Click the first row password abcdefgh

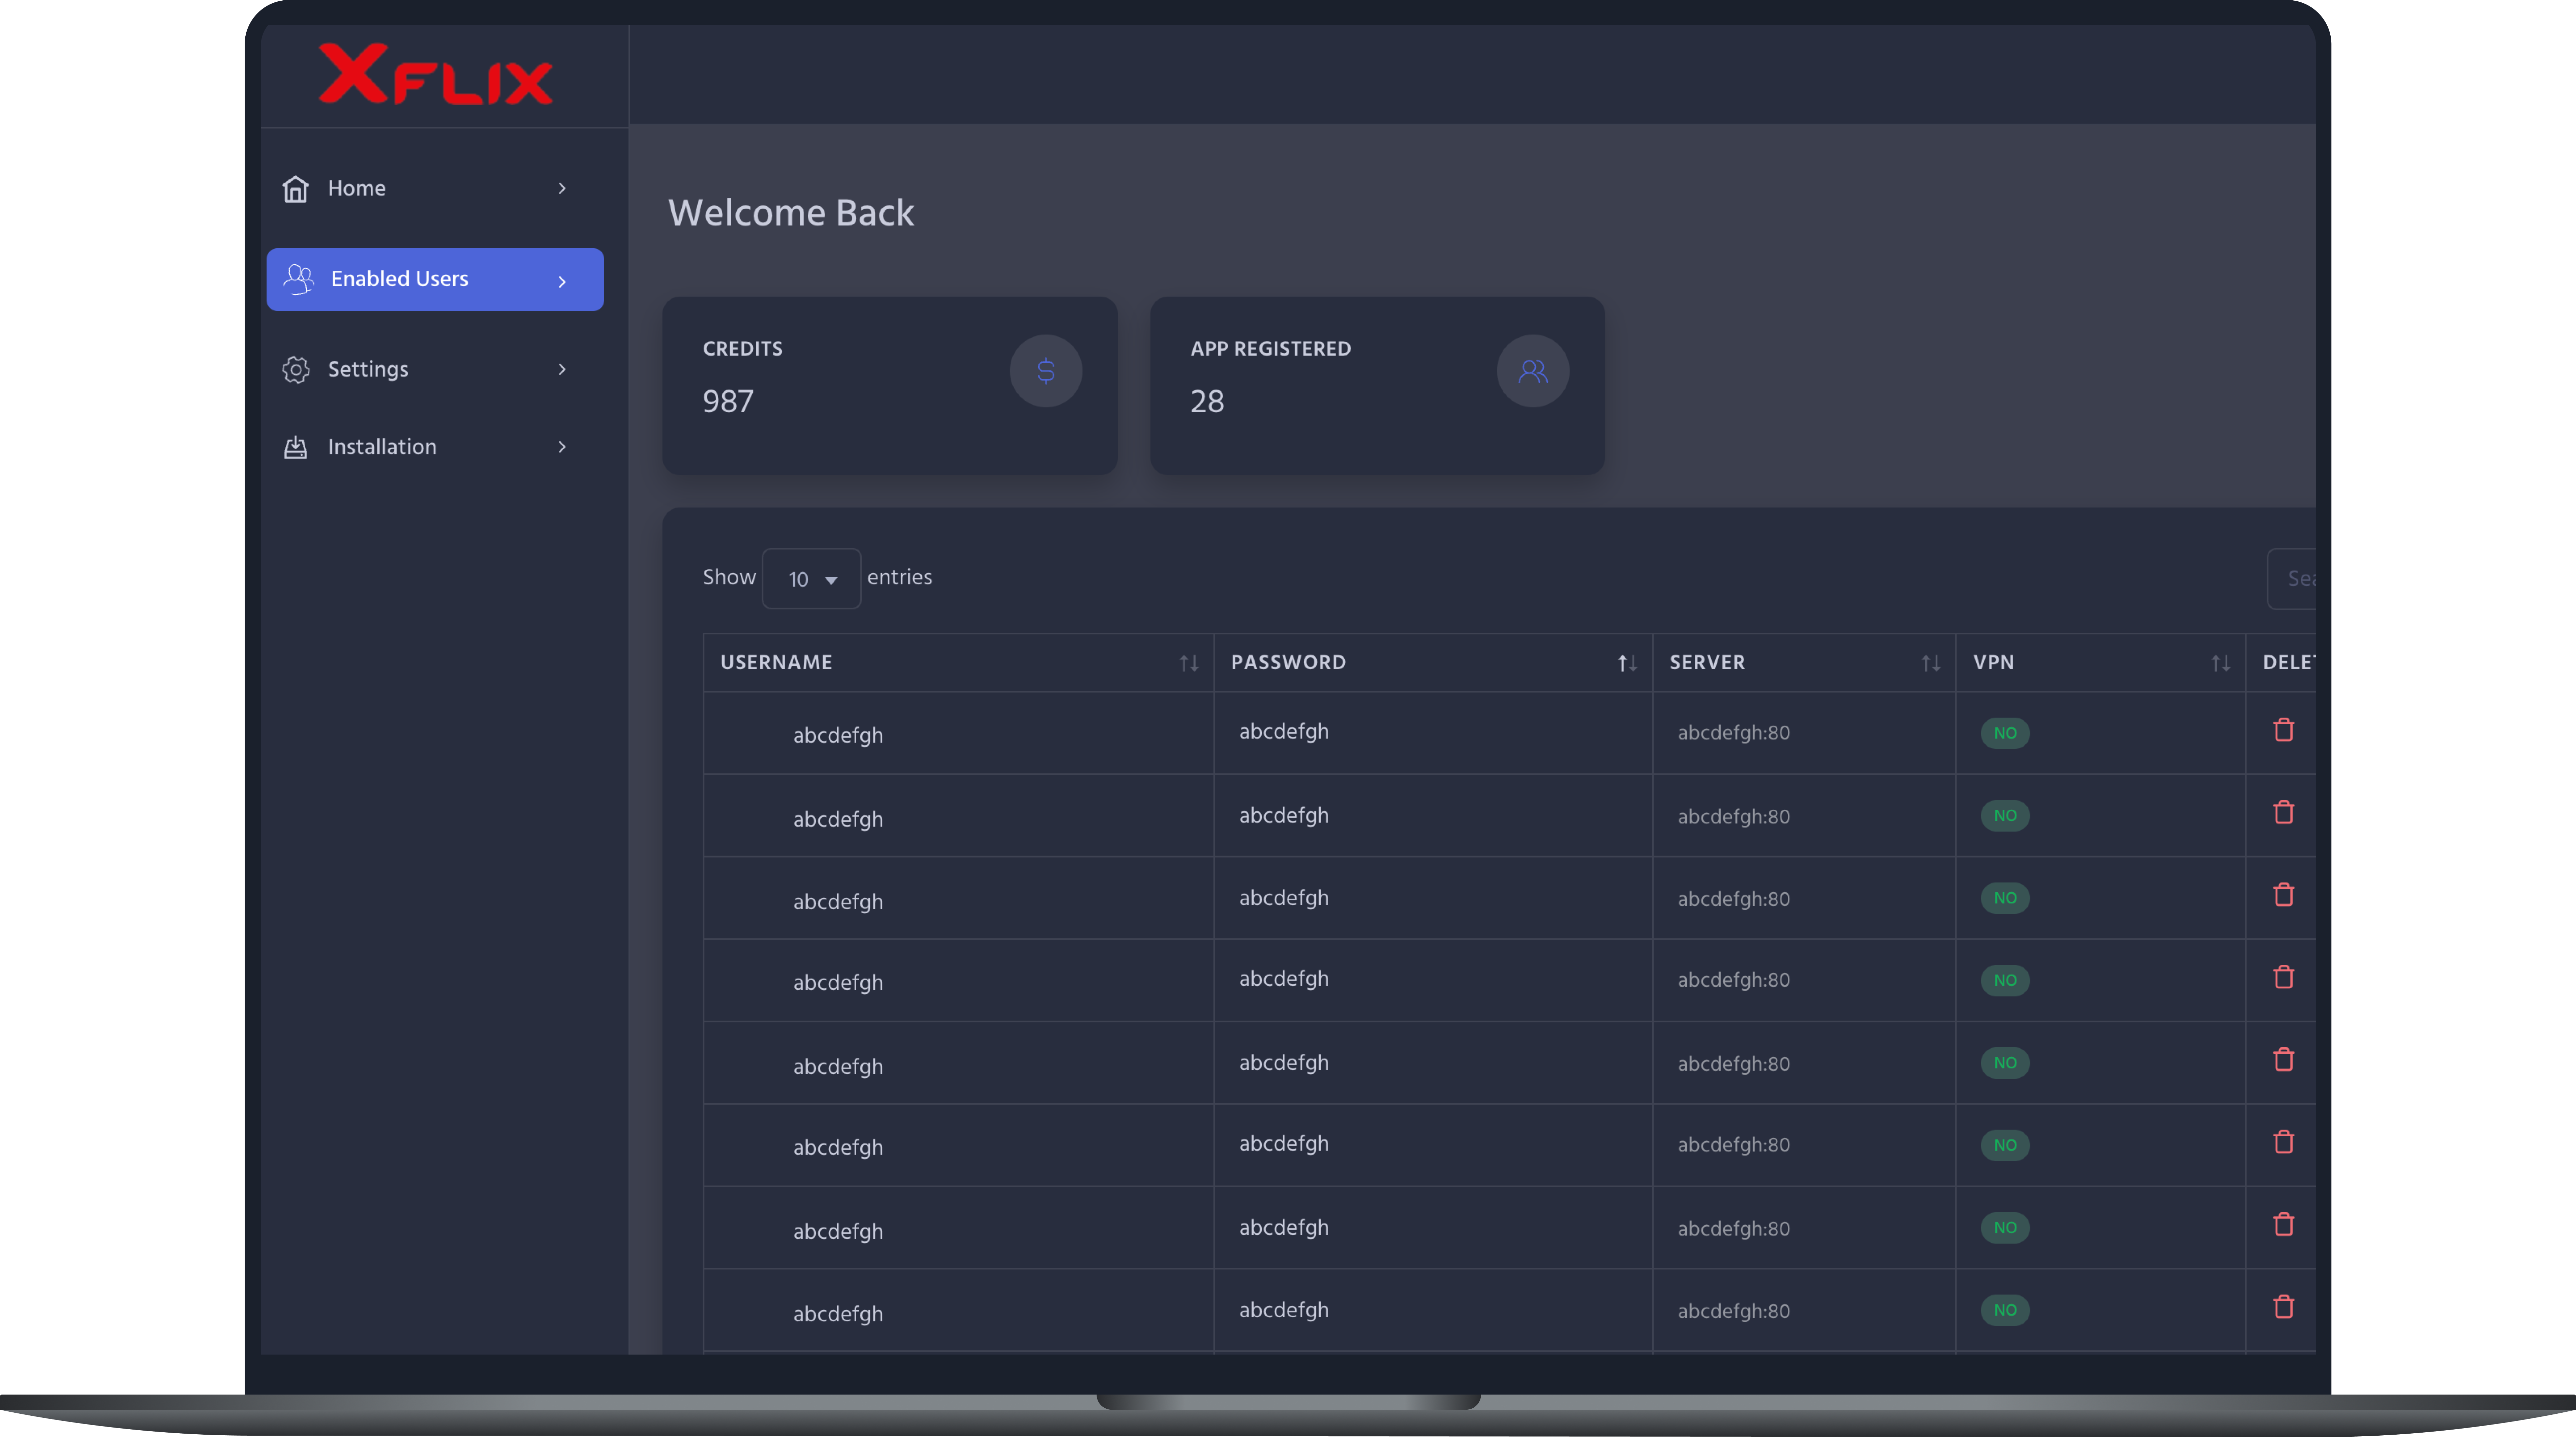point(1284,732)
